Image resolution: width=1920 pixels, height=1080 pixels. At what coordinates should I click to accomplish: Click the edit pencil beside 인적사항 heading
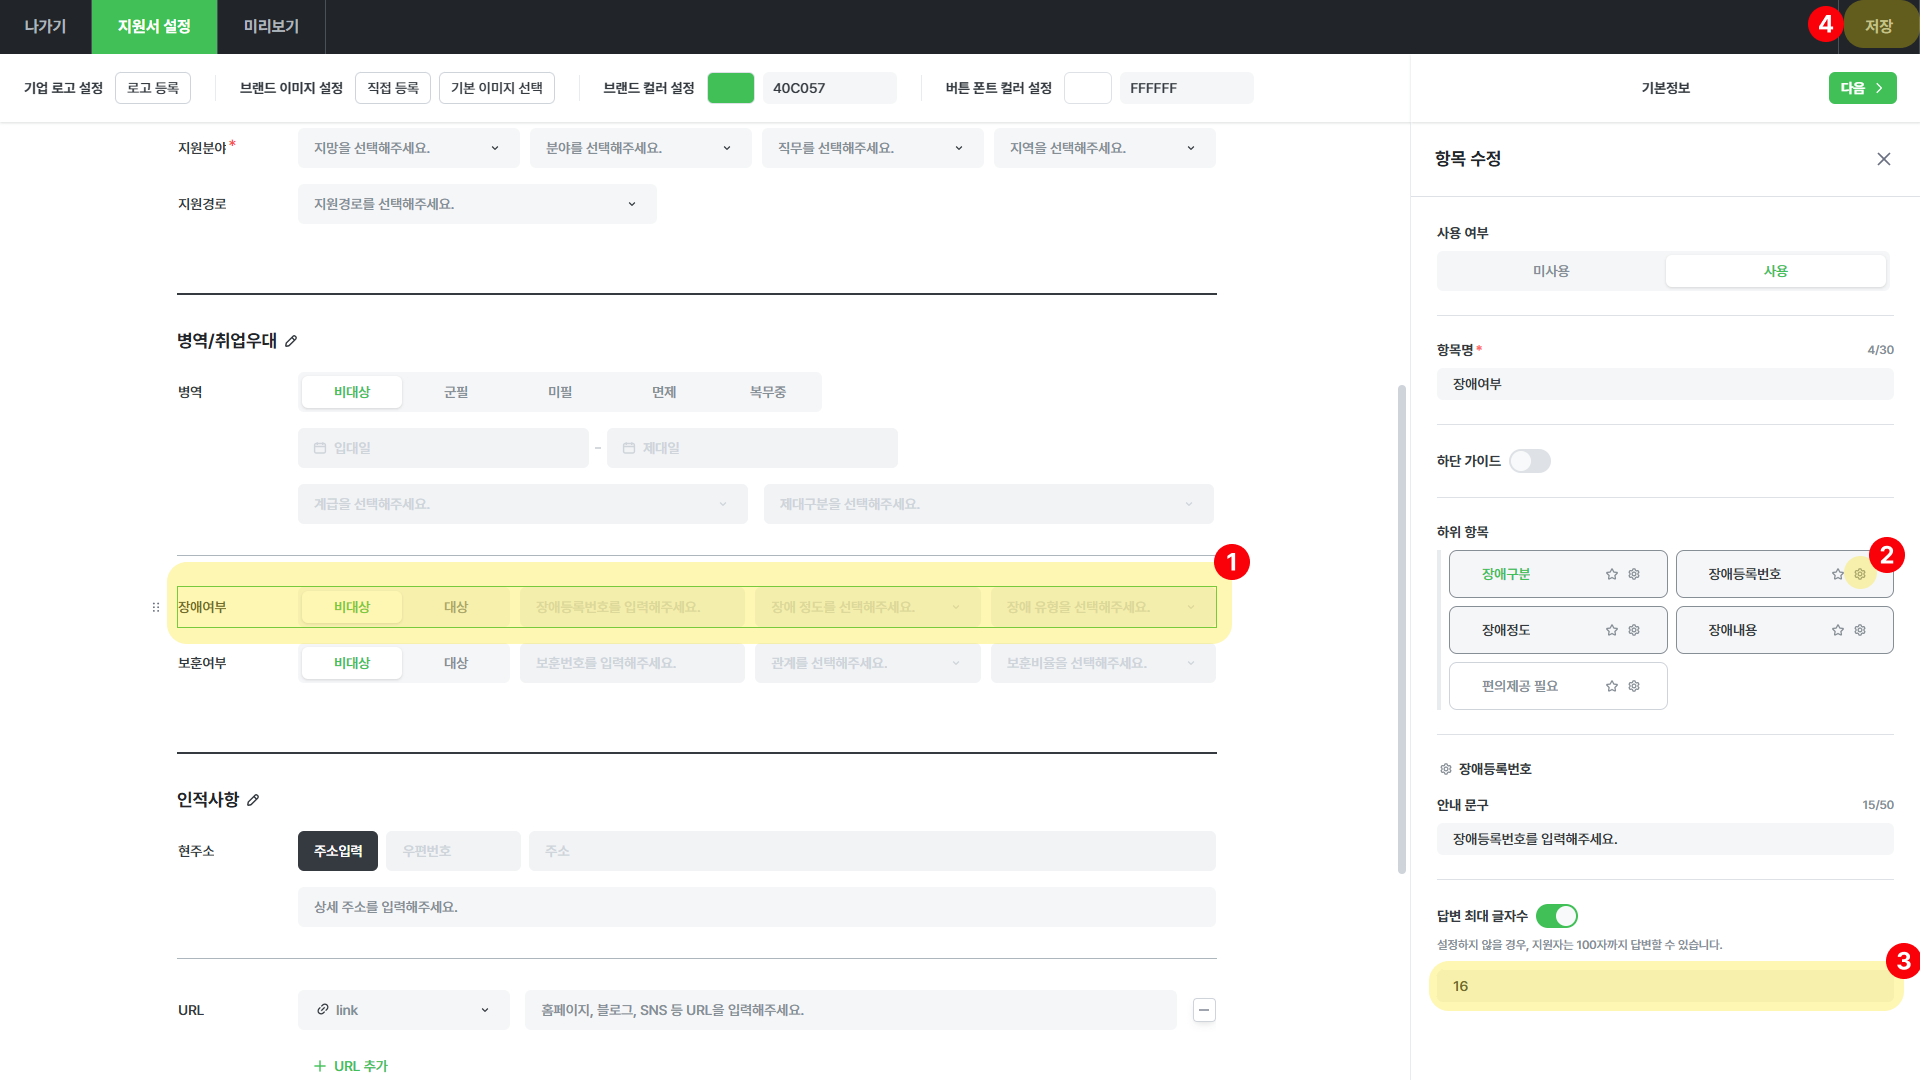[253, 800]
